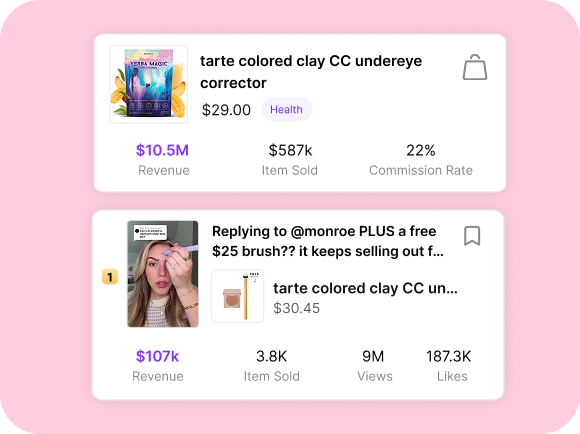
Task: Click the comment reply sticker on video
Action: [150, 232]
